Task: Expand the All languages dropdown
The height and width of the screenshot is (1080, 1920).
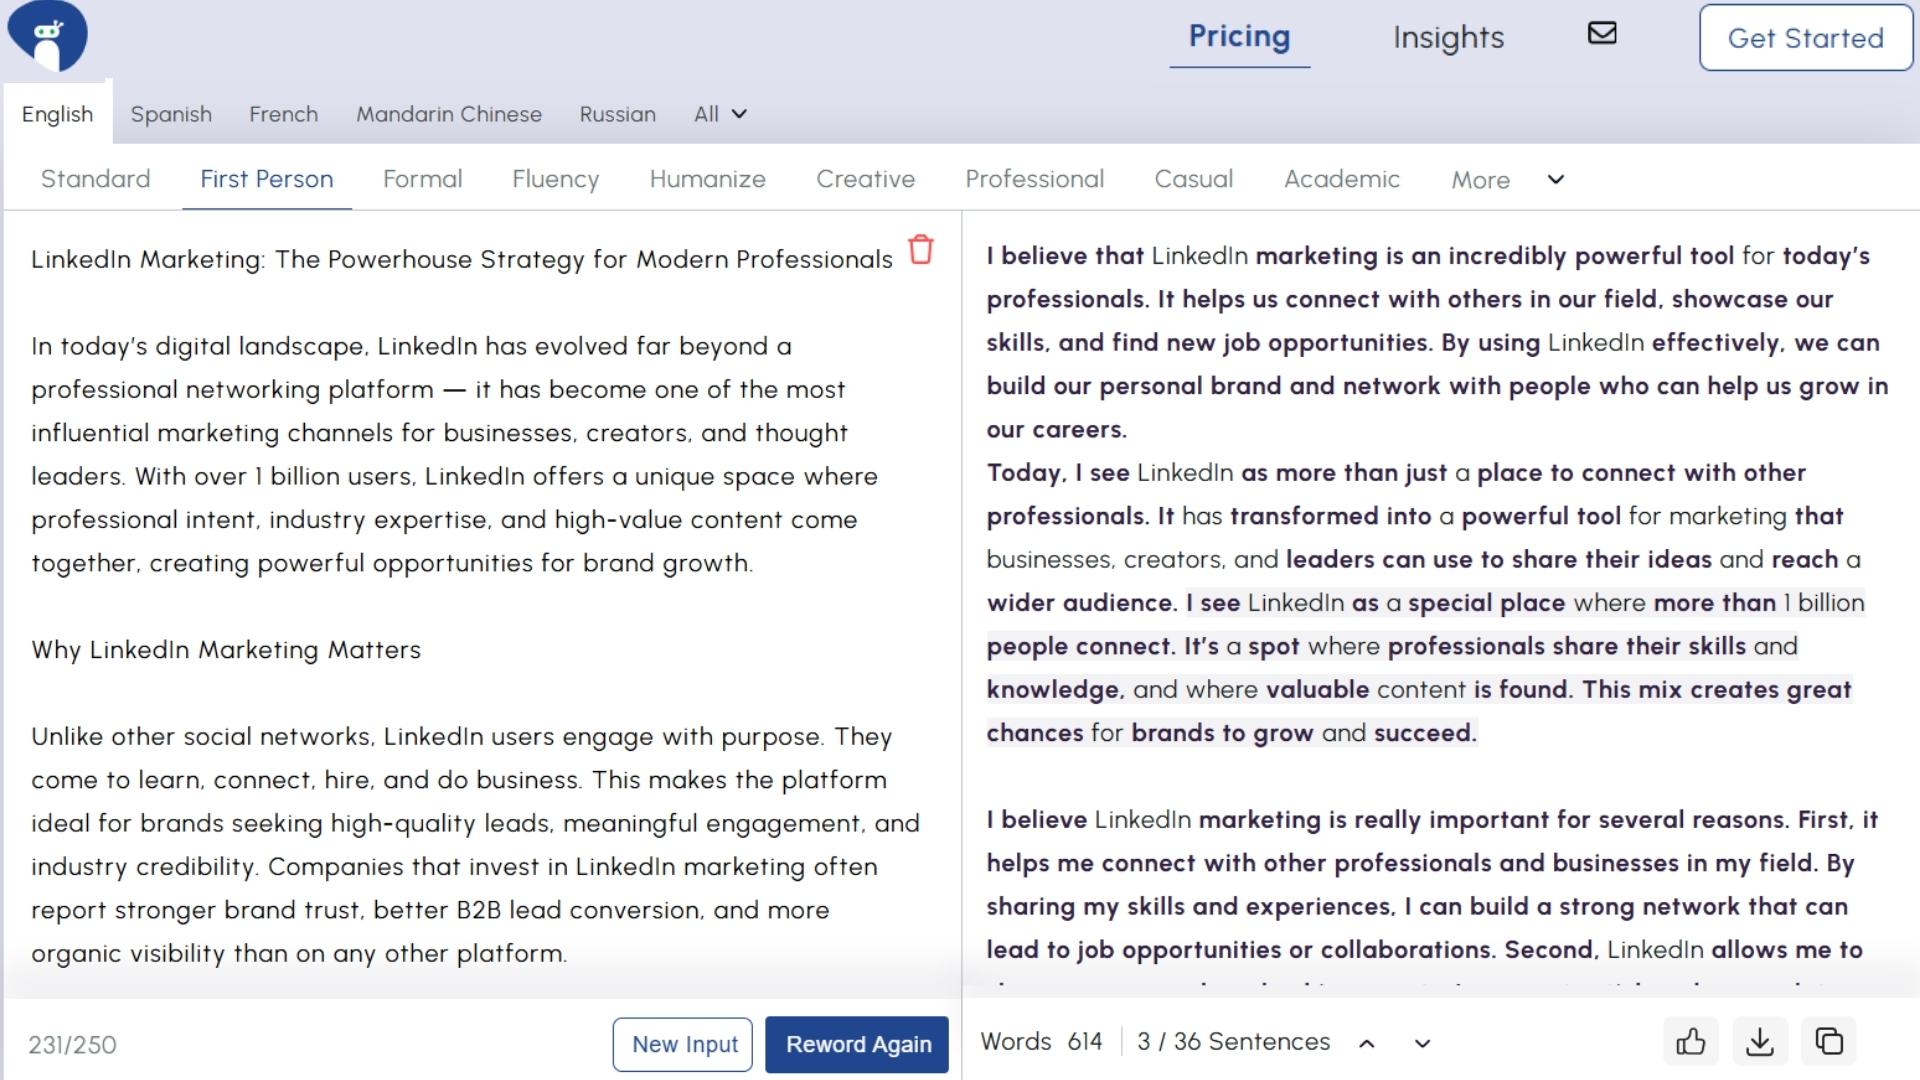Action: coord(718,114)
